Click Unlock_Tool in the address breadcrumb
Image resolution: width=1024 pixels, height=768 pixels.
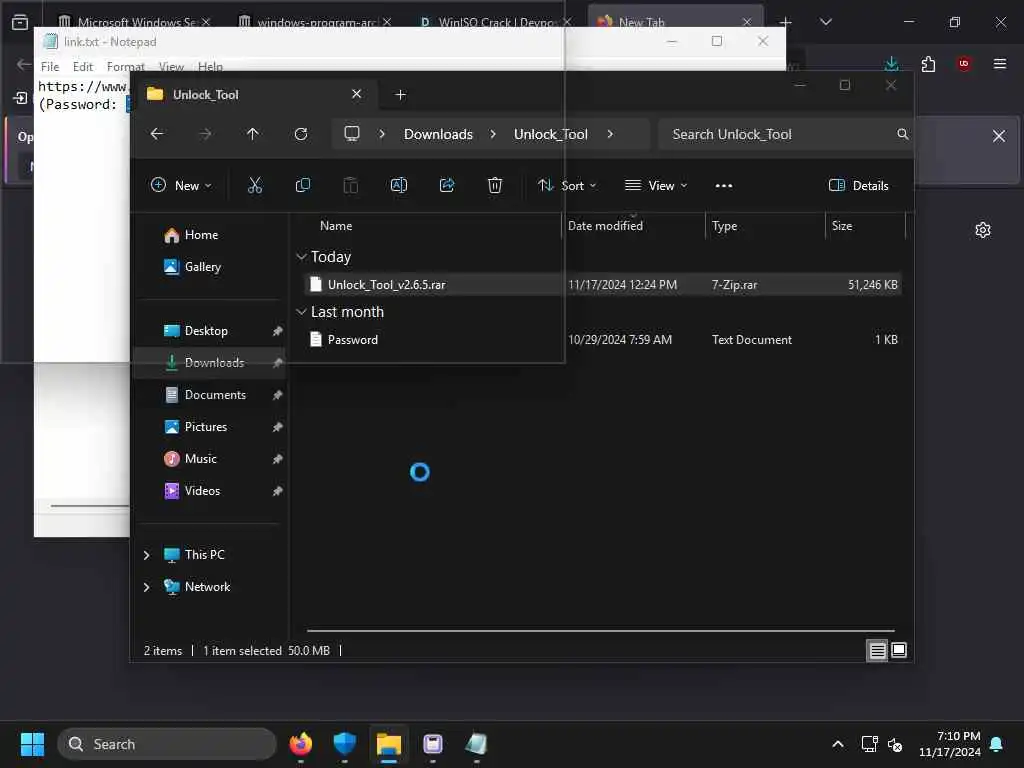551,134
